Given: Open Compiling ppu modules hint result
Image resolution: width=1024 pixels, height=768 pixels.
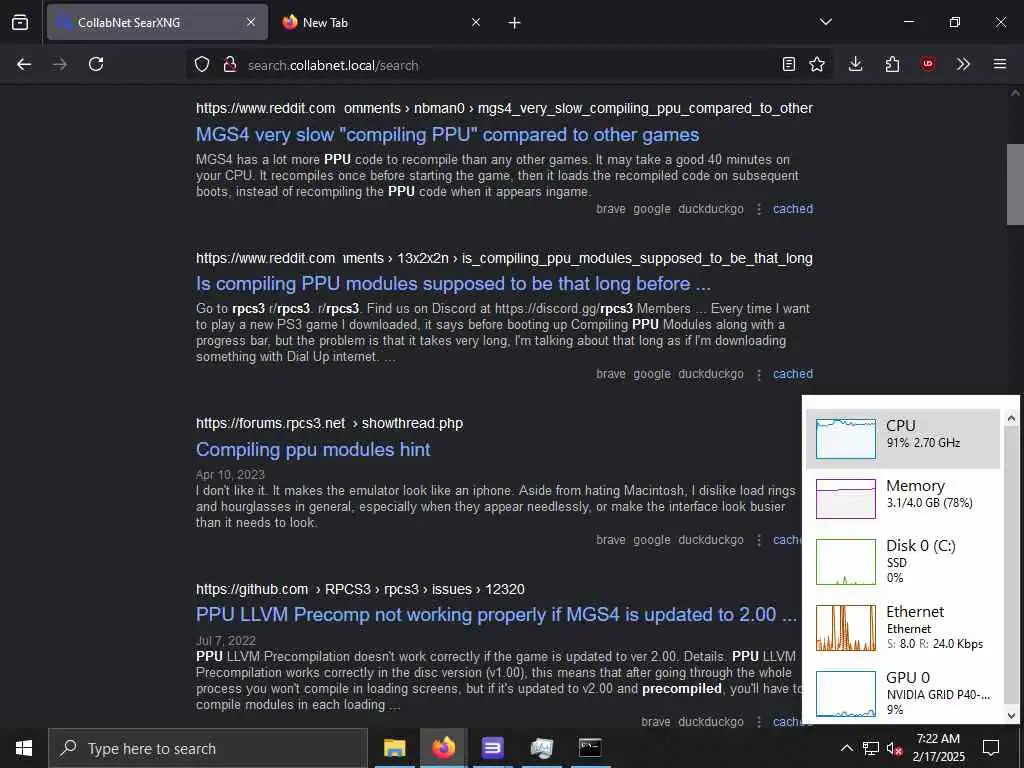Looking at the screenshot, I should click(x=313, y=449).
